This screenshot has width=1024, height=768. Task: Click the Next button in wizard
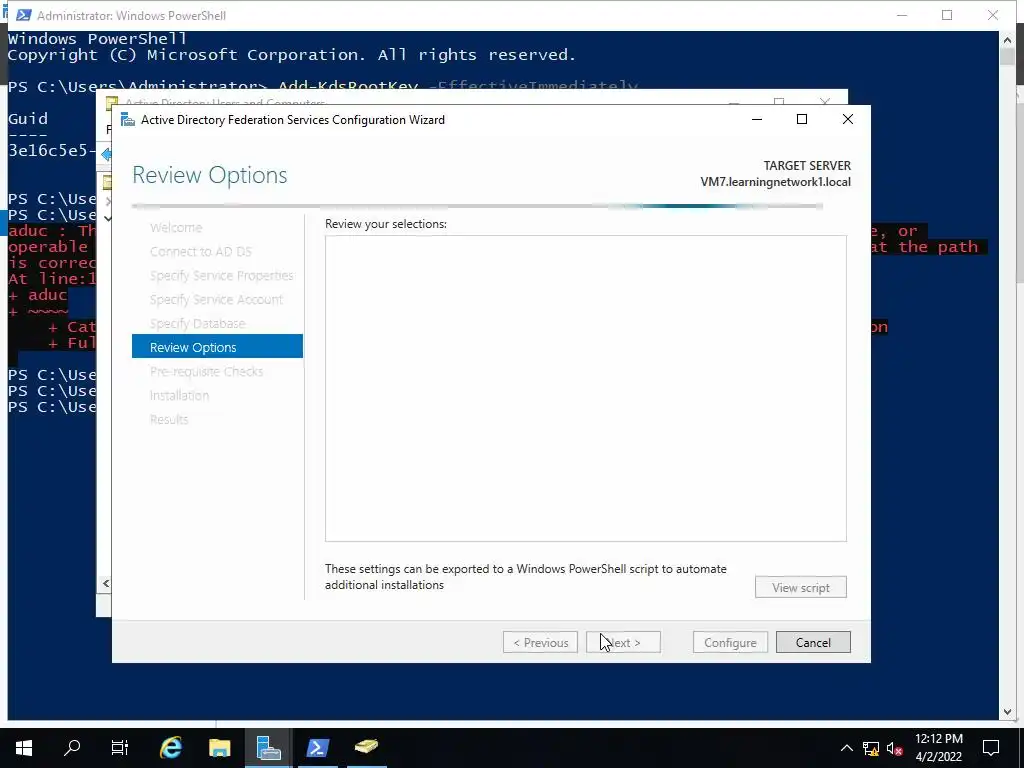pyautogui.click(x=623, y=643)
